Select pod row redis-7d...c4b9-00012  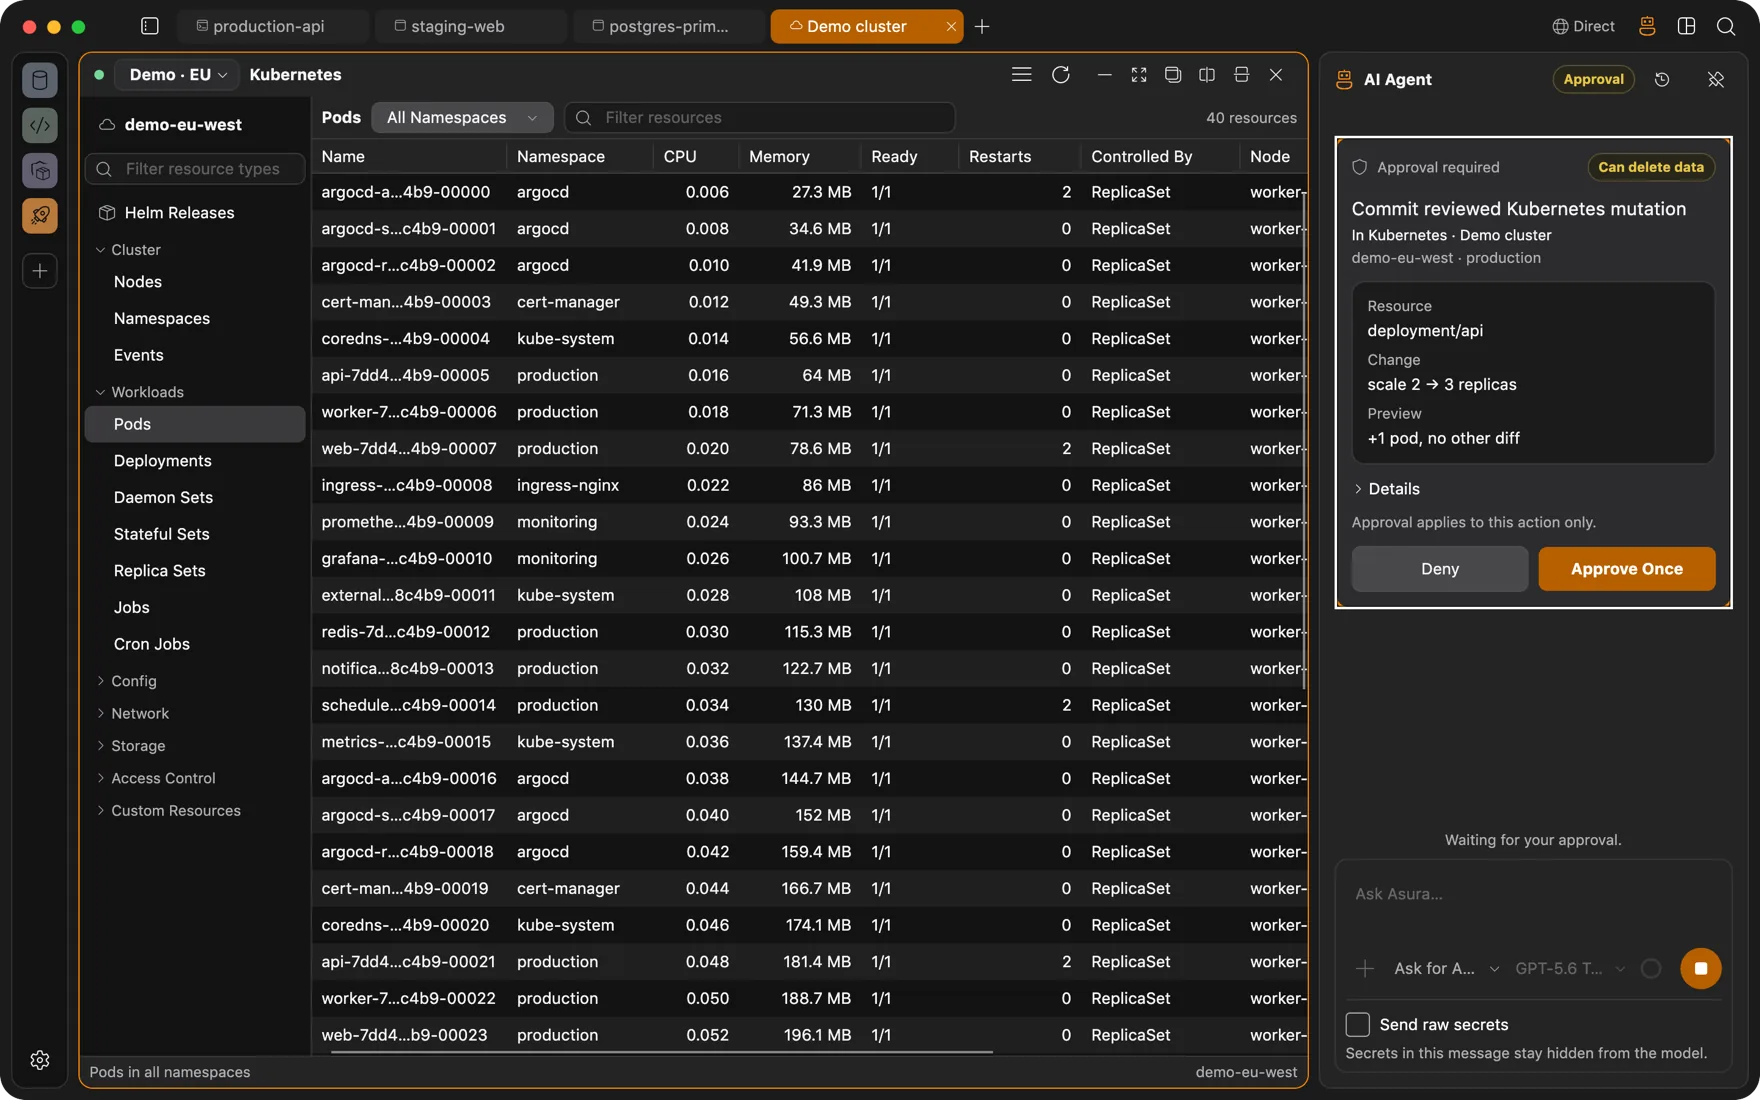809,632
